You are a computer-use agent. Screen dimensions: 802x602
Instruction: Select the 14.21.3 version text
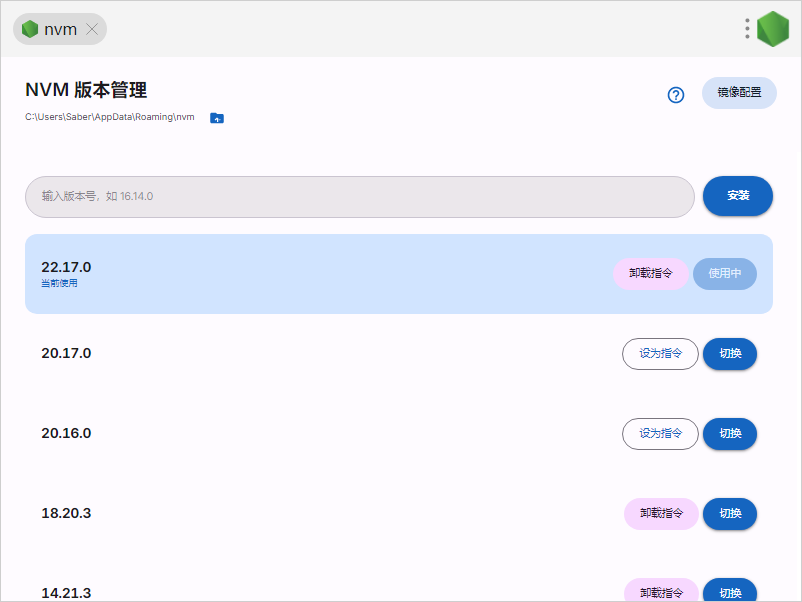point(66,593)
